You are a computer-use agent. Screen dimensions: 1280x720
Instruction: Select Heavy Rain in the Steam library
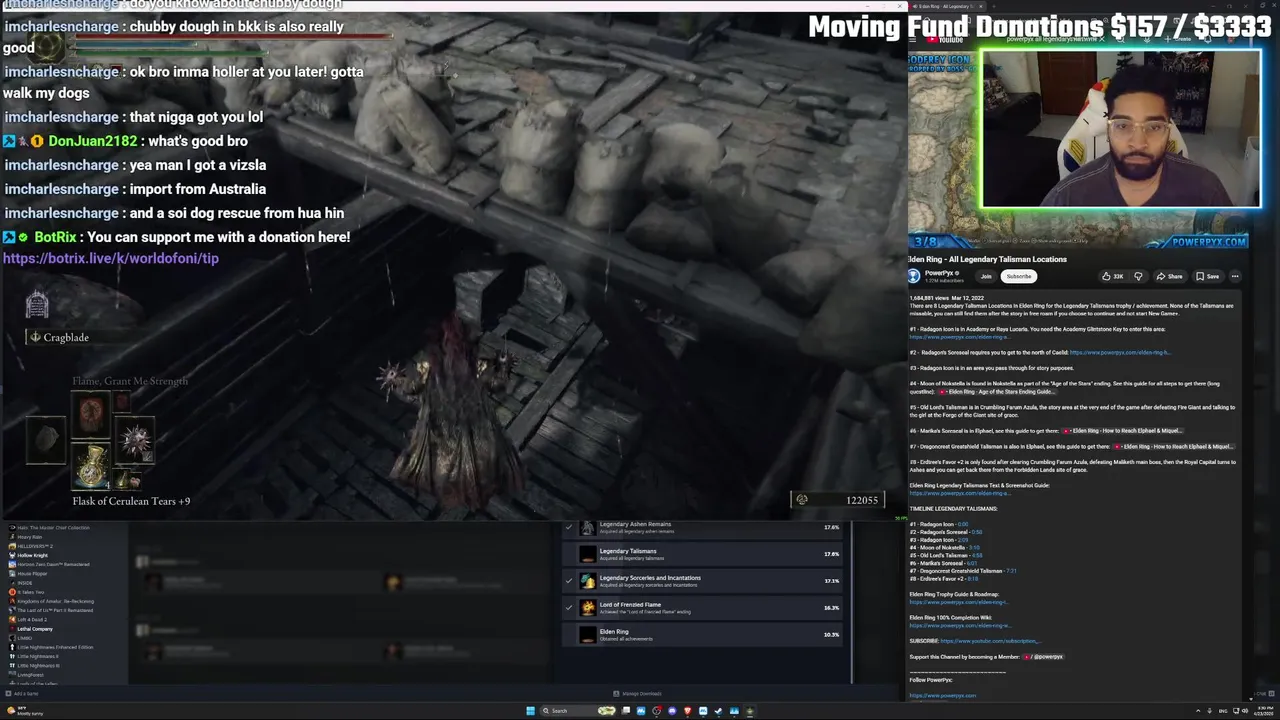(30, 537)
